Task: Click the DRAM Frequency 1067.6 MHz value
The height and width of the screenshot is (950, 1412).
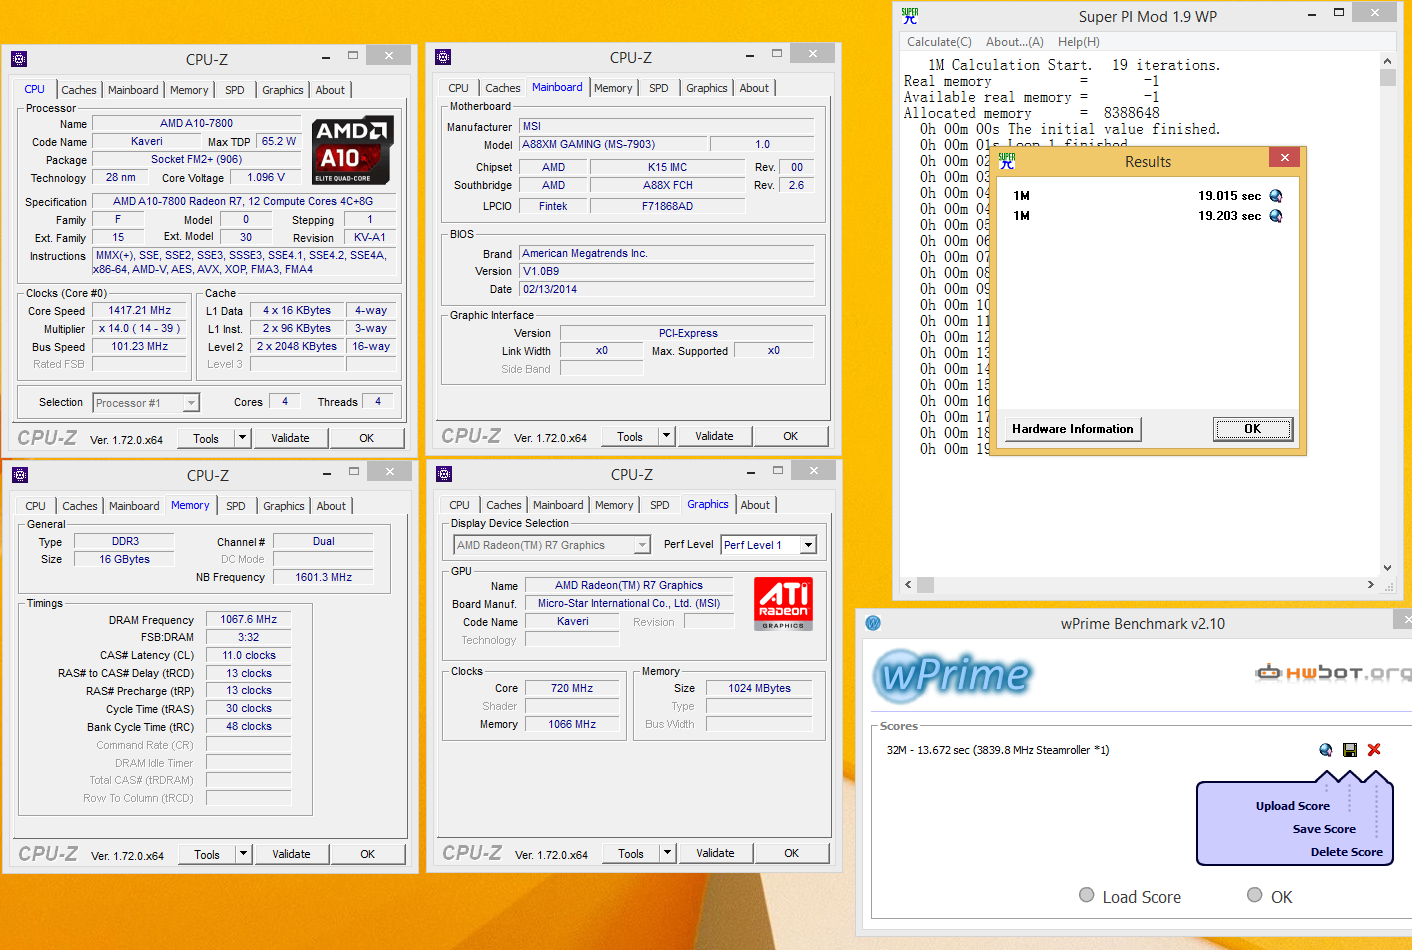Action: point(249,620)
